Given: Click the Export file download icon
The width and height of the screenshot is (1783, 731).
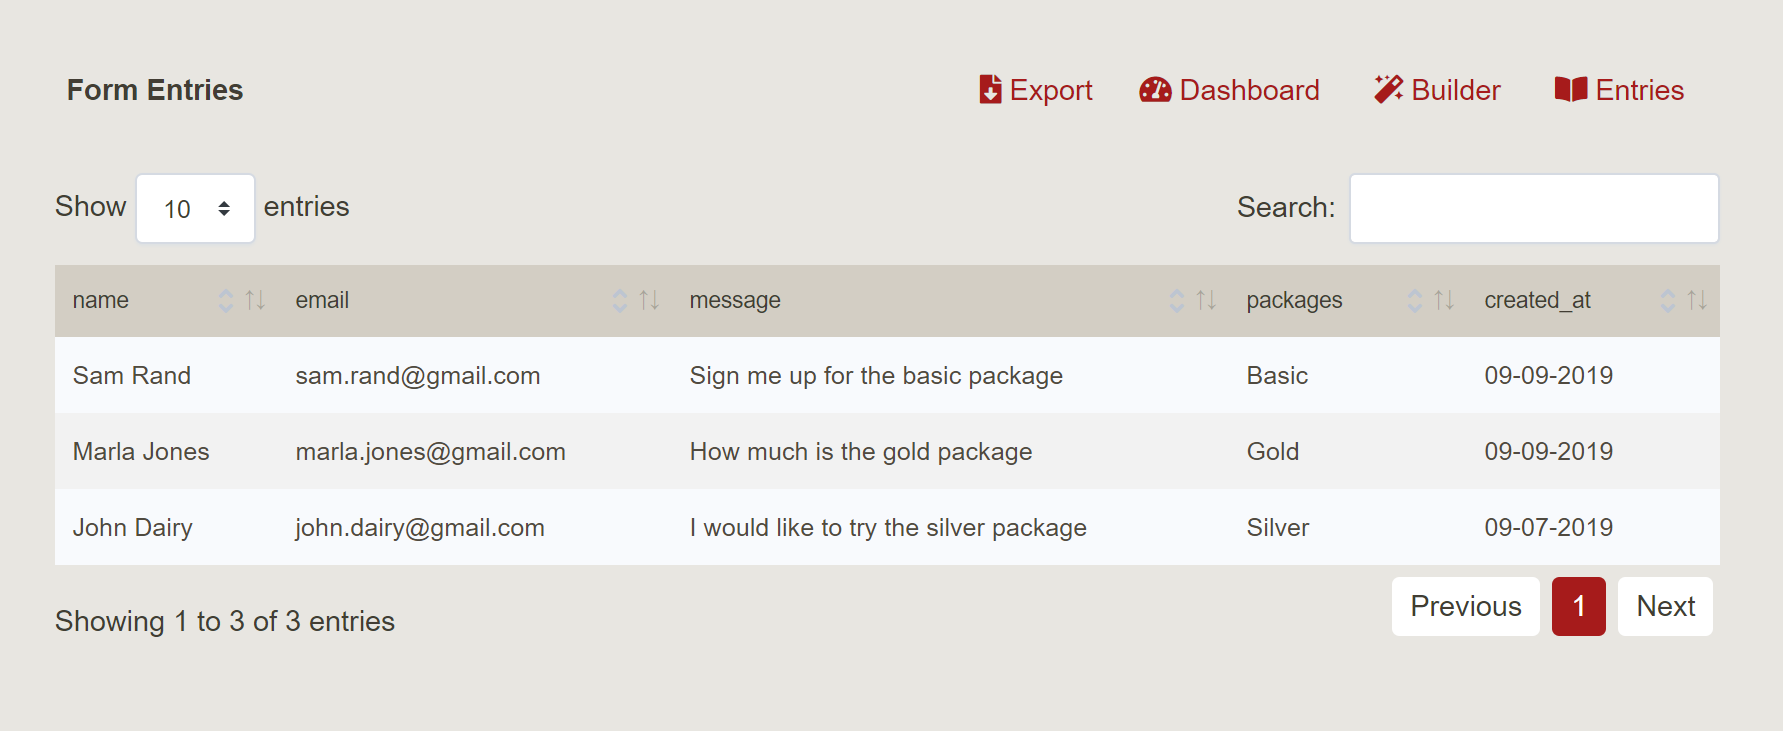Looking at the screenshot, I should [990, 90].
